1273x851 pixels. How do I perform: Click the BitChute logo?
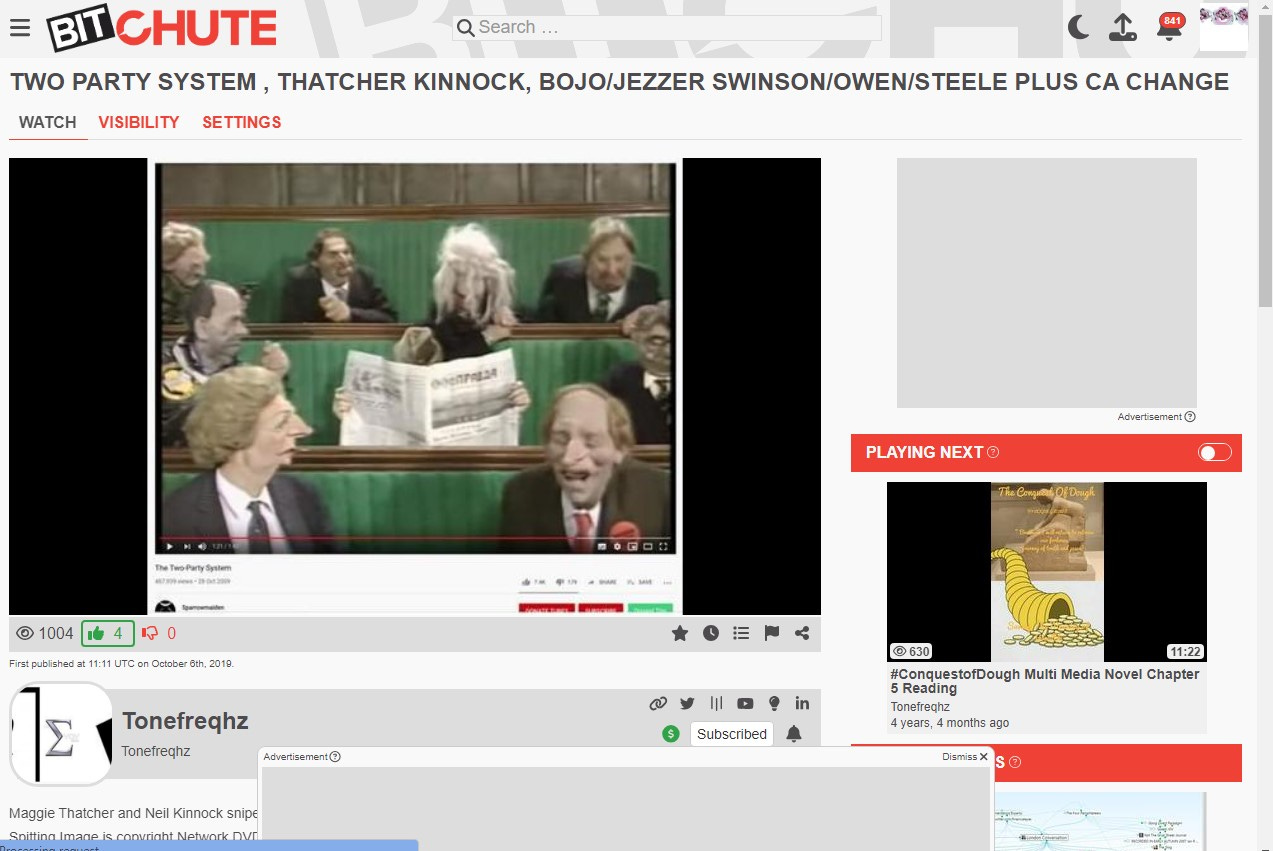(162, 28)
